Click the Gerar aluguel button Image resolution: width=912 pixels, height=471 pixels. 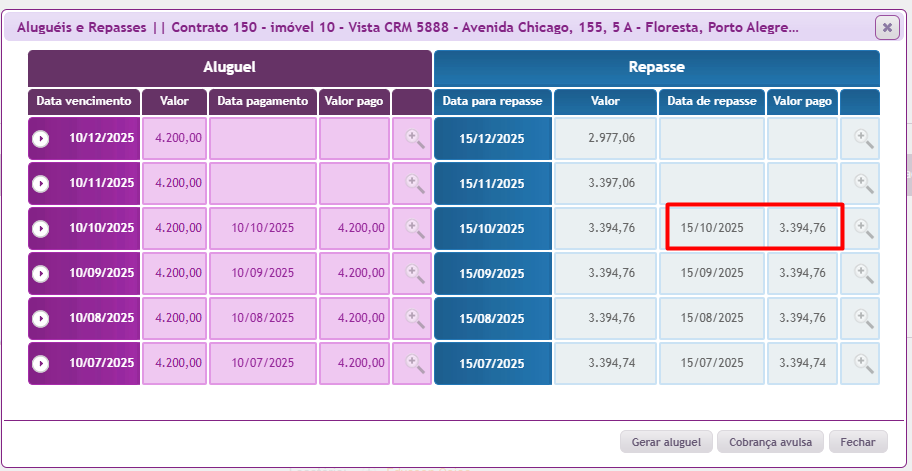coord(666,442)
